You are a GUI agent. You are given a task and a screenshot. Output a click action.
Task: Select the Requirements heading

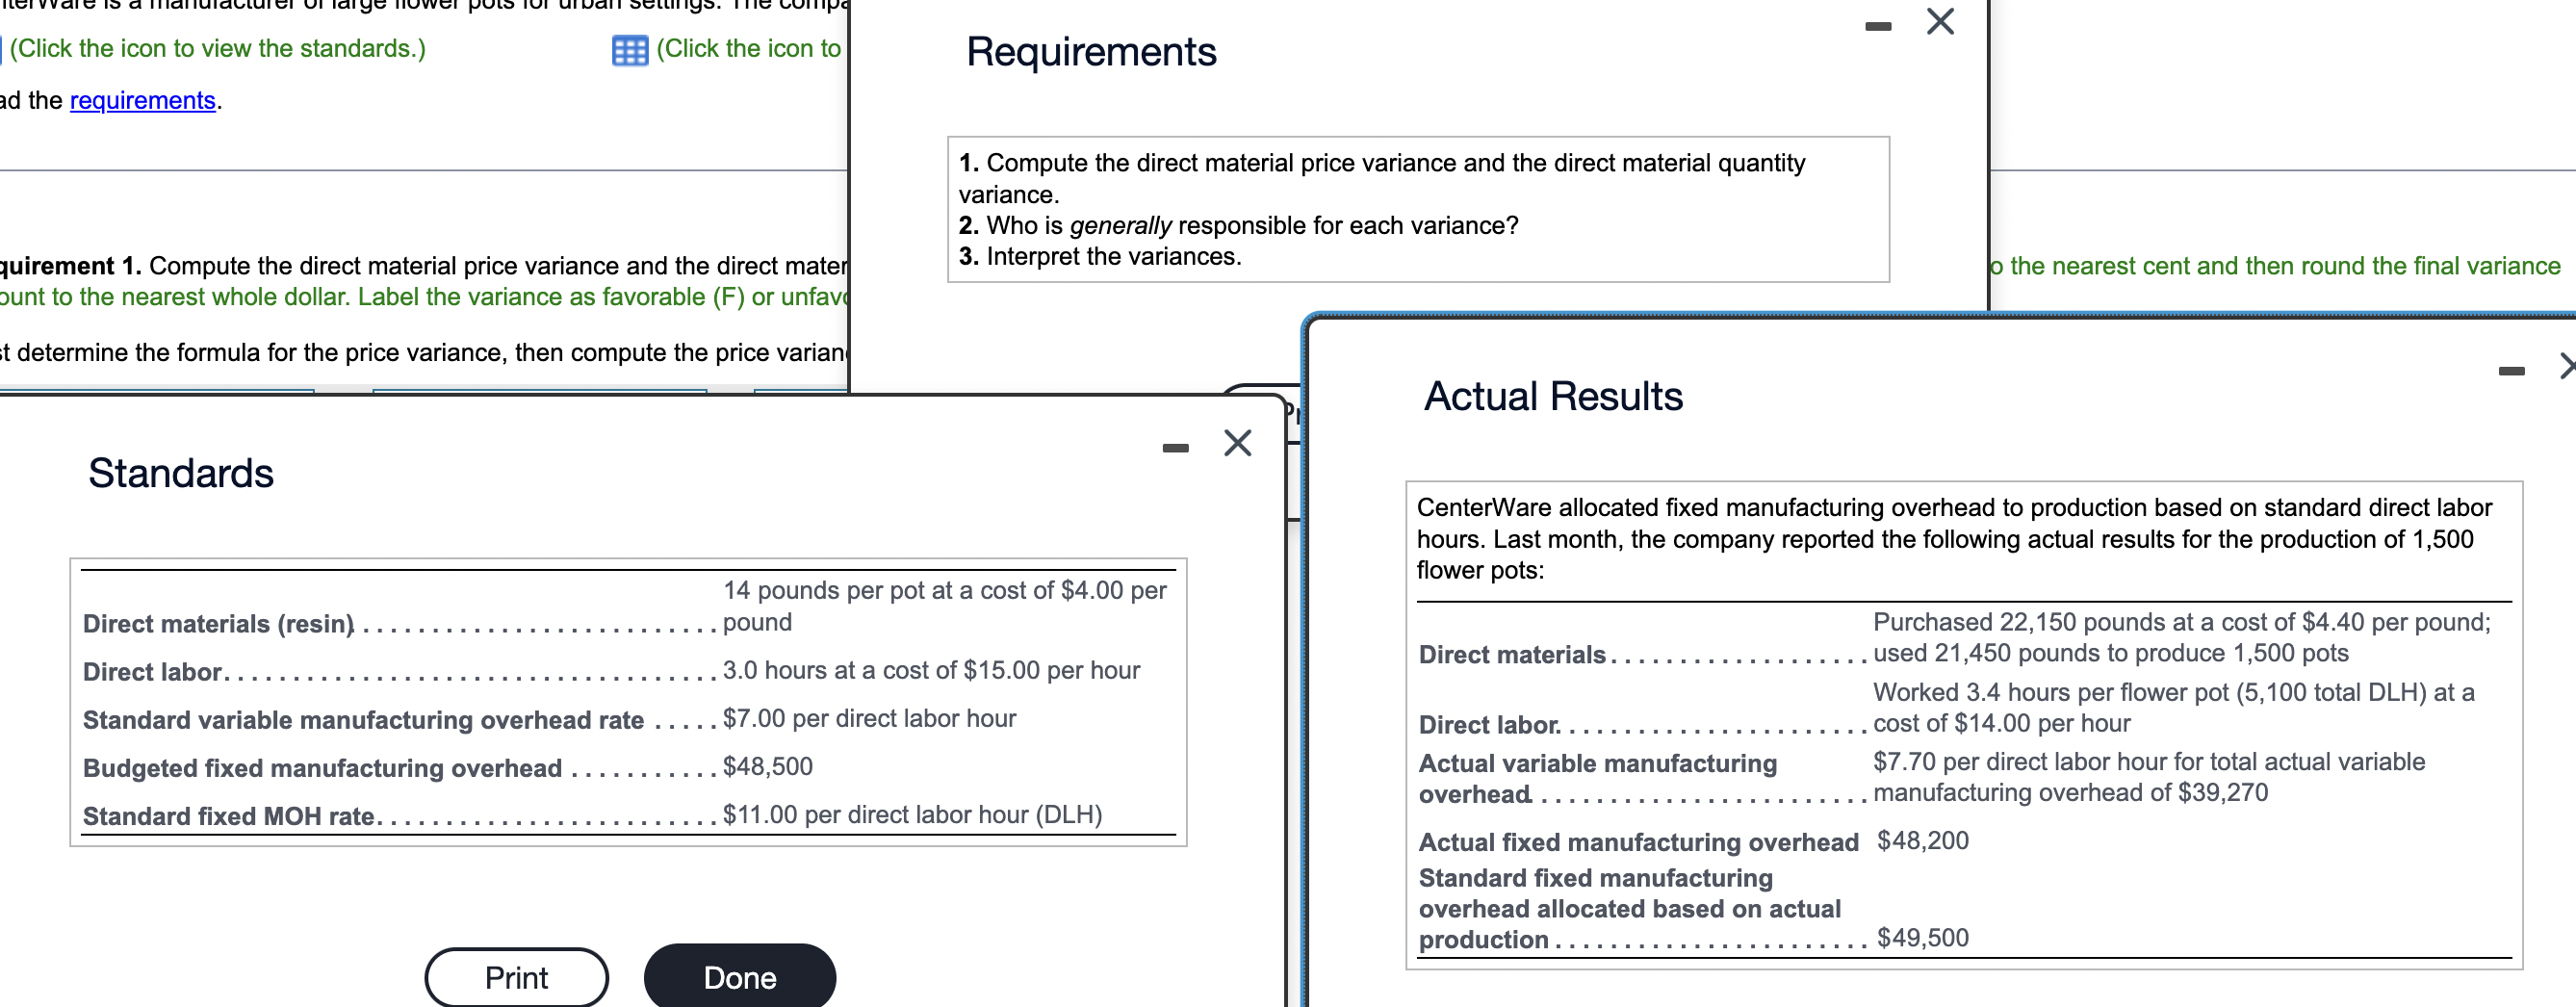coord(1091,51)
